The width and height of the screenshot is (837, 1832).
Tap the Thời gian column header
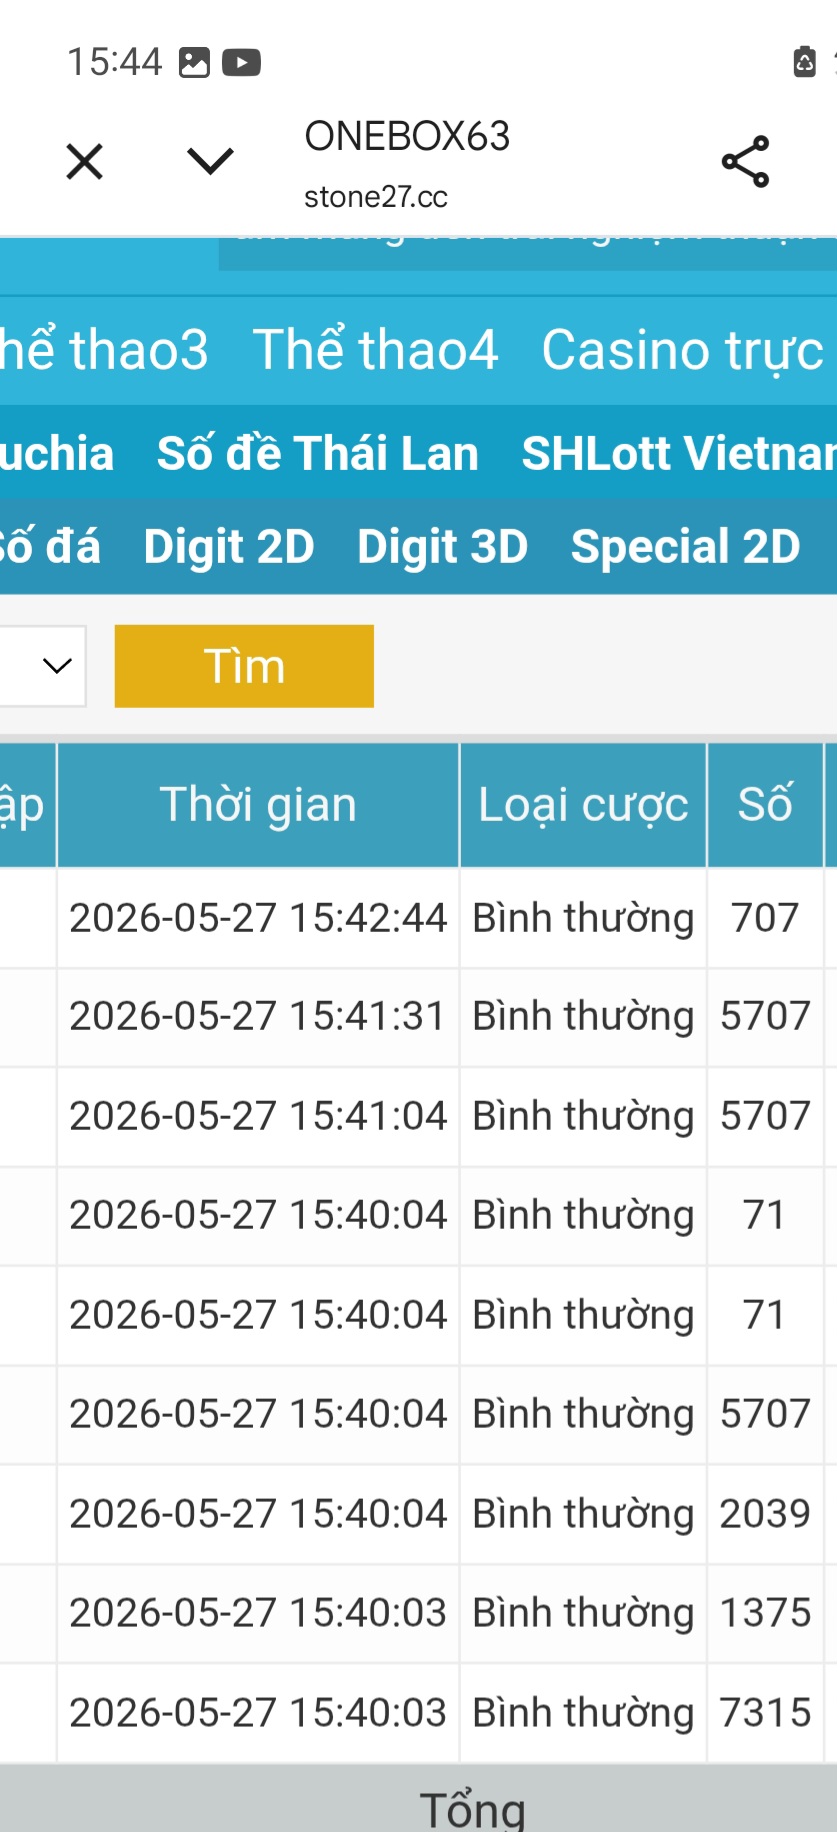click(x=258, y=805)
